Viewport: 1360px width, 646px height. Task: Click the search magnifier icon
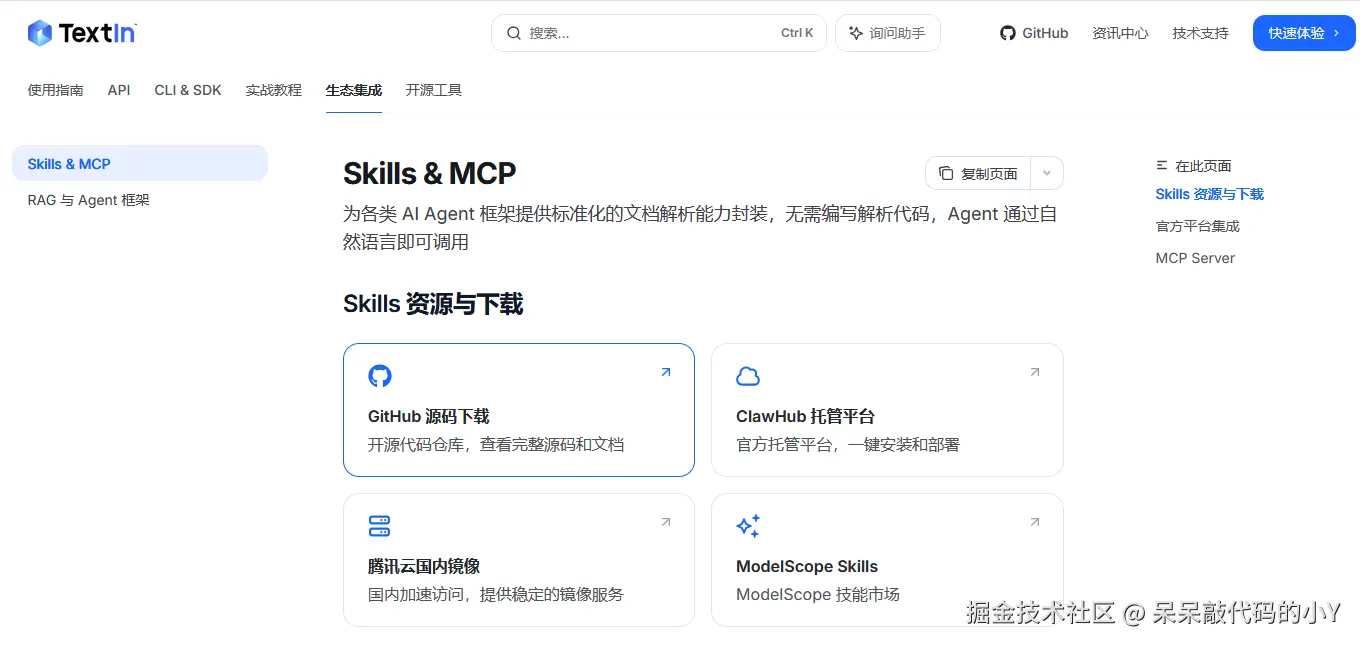click(514, 33)
